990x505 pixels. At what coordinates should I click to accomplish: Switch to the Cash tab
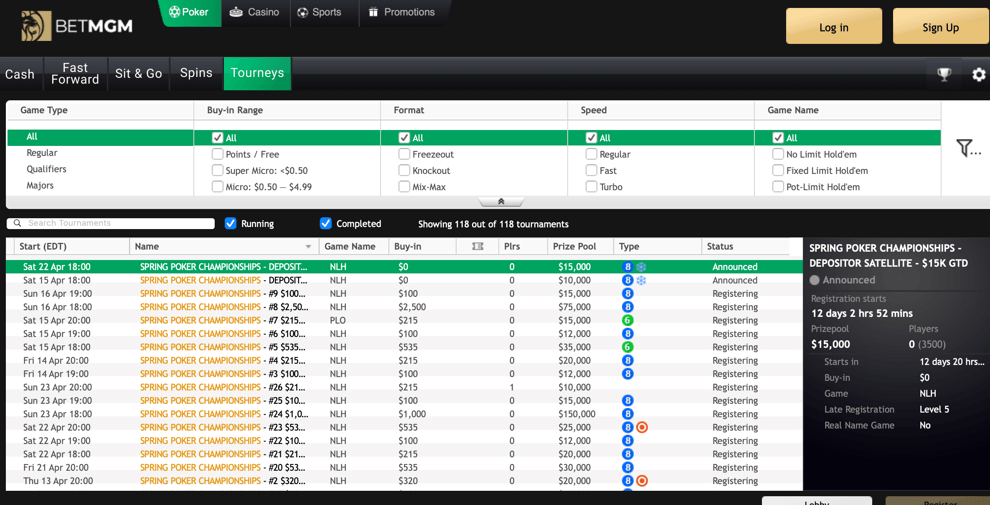[x=20, y=74]
